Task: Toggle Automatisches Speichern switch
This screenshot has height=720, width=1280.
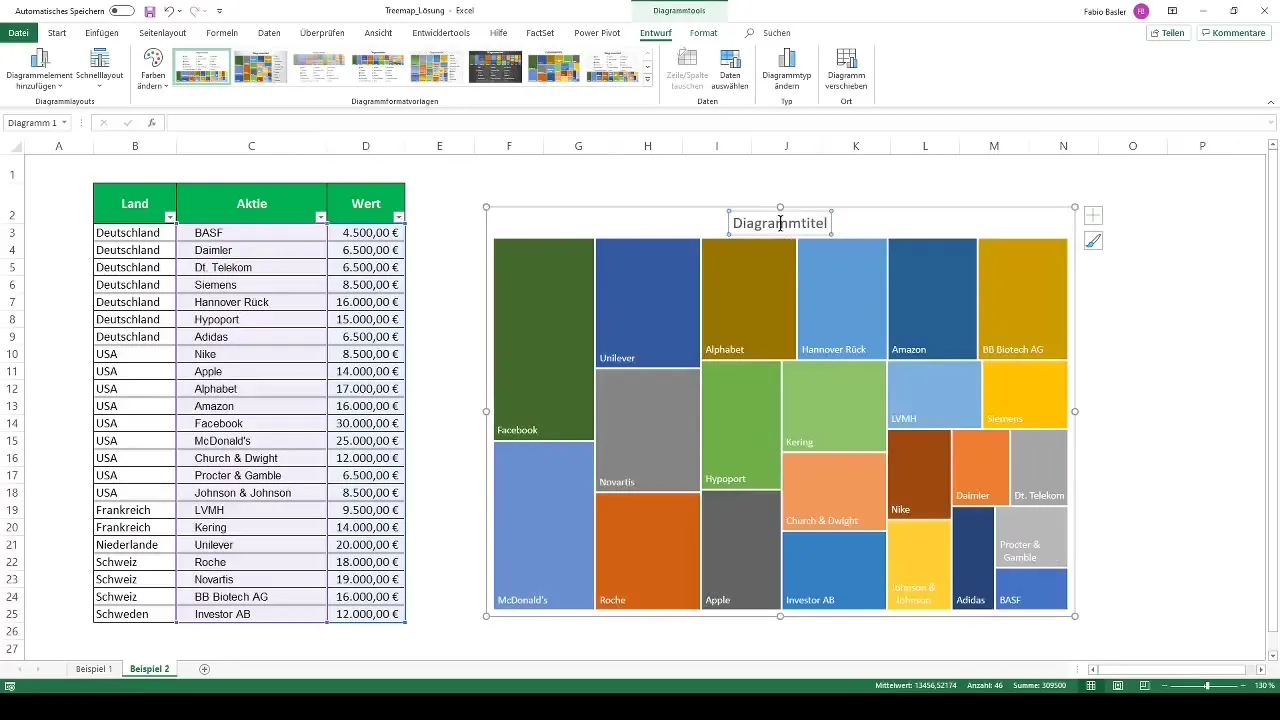Action: point(122,11)
